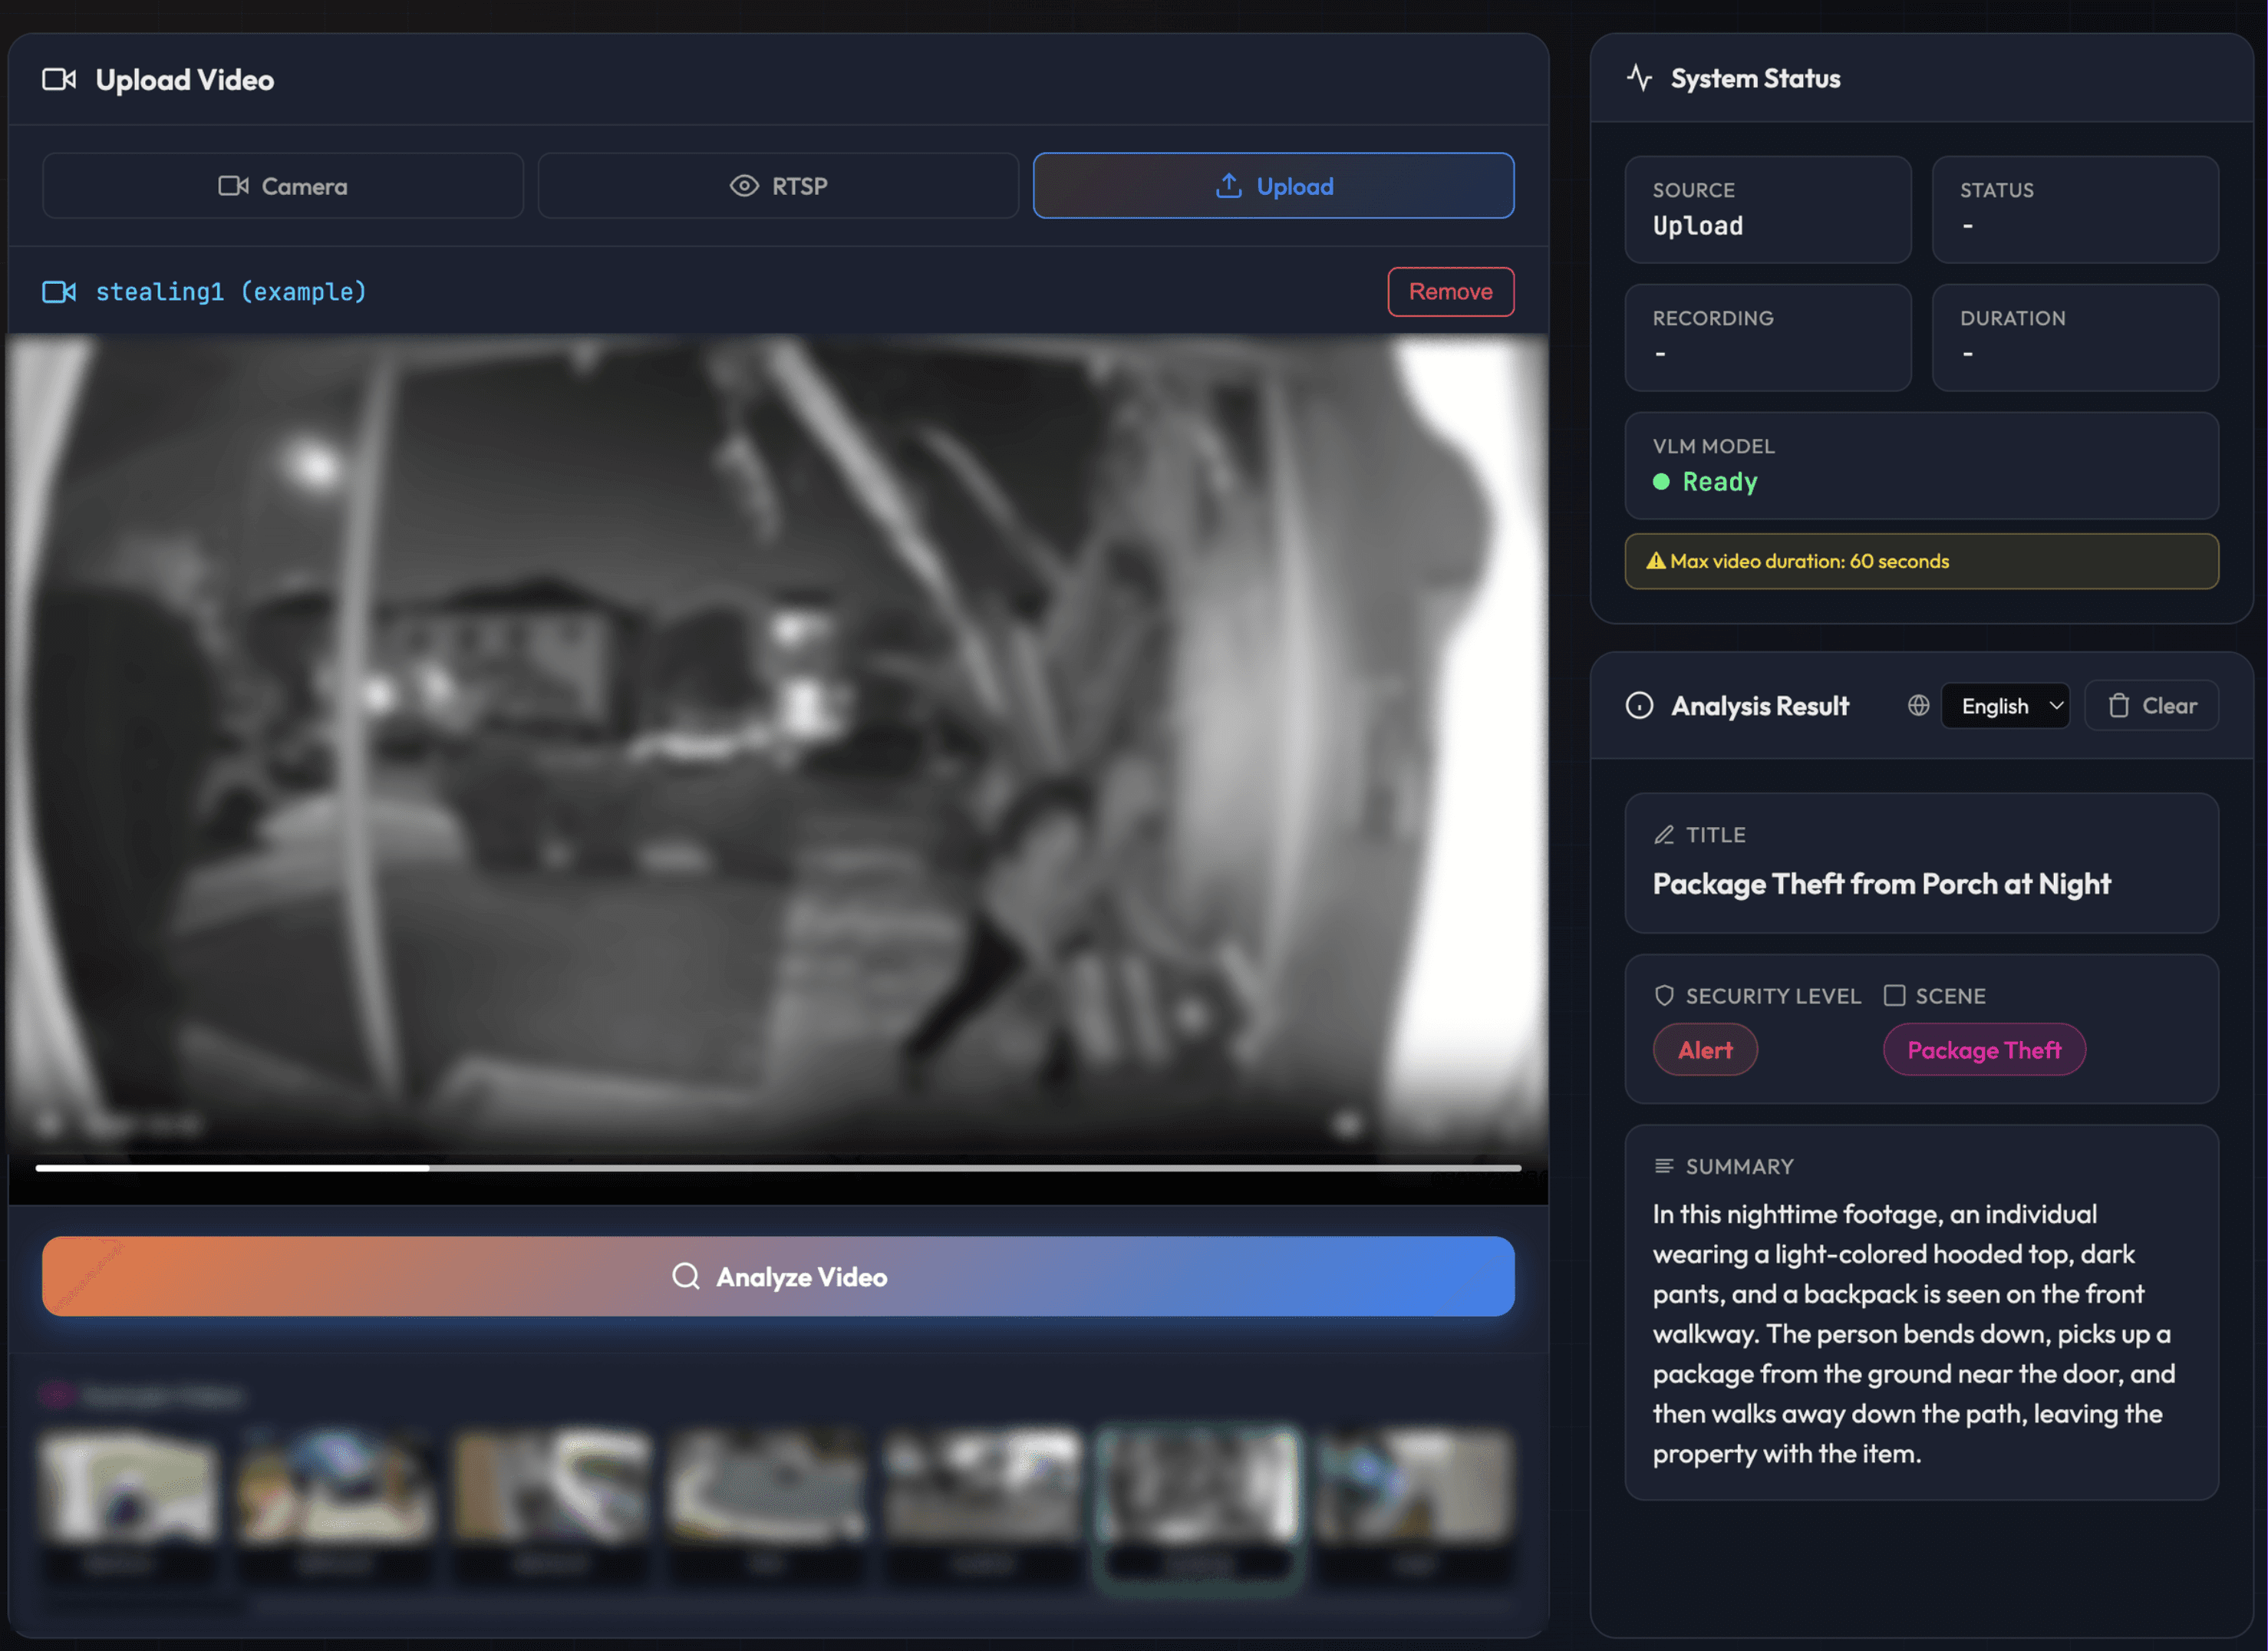
Task: Click the camera icon next to stealing1 filename
Action: pos(58,292)
